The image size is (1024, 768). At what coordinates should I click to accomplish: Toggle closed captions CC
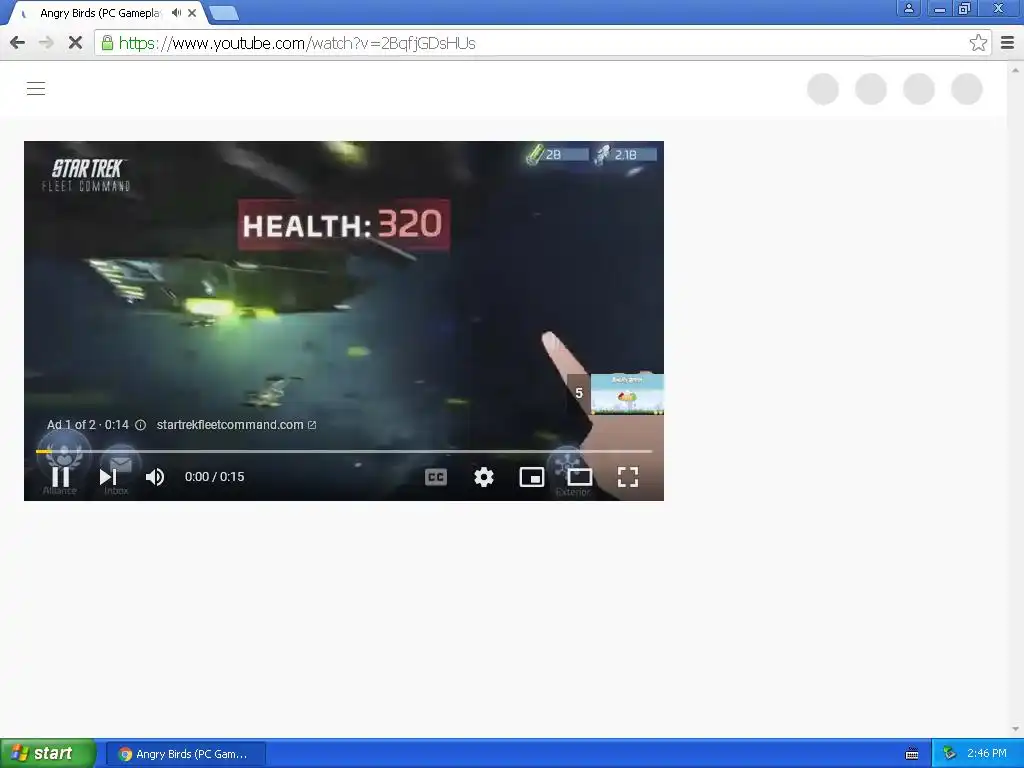(x=436, y=477)
